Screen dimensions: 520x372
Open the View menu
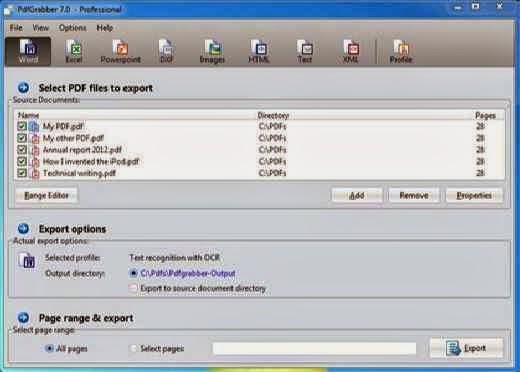coord(40,28)
